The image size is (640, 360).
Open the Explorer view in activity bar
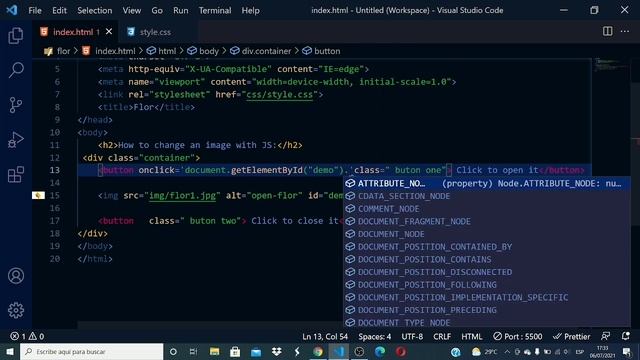[16, 36]
